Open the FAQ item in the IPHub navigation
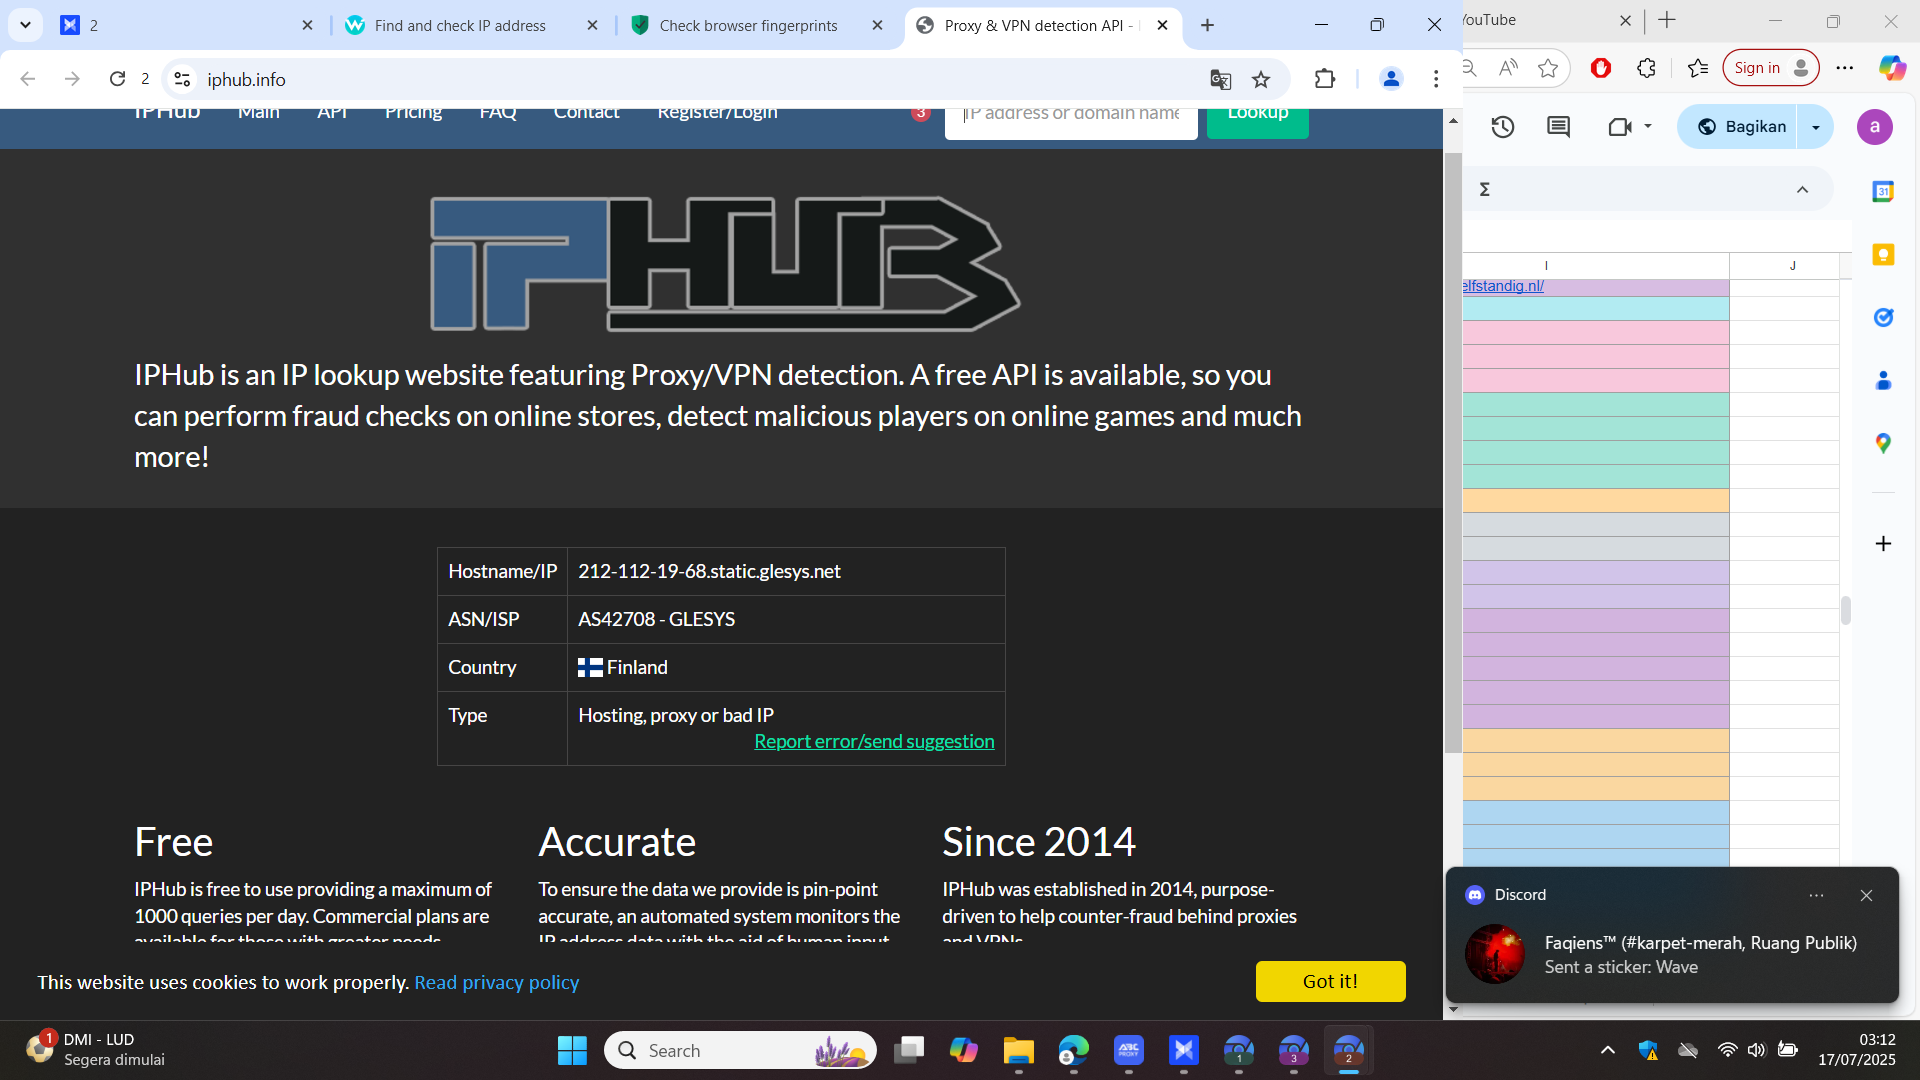The image size is (1920, 1080). pyautogui.click(x=498, y=112)
